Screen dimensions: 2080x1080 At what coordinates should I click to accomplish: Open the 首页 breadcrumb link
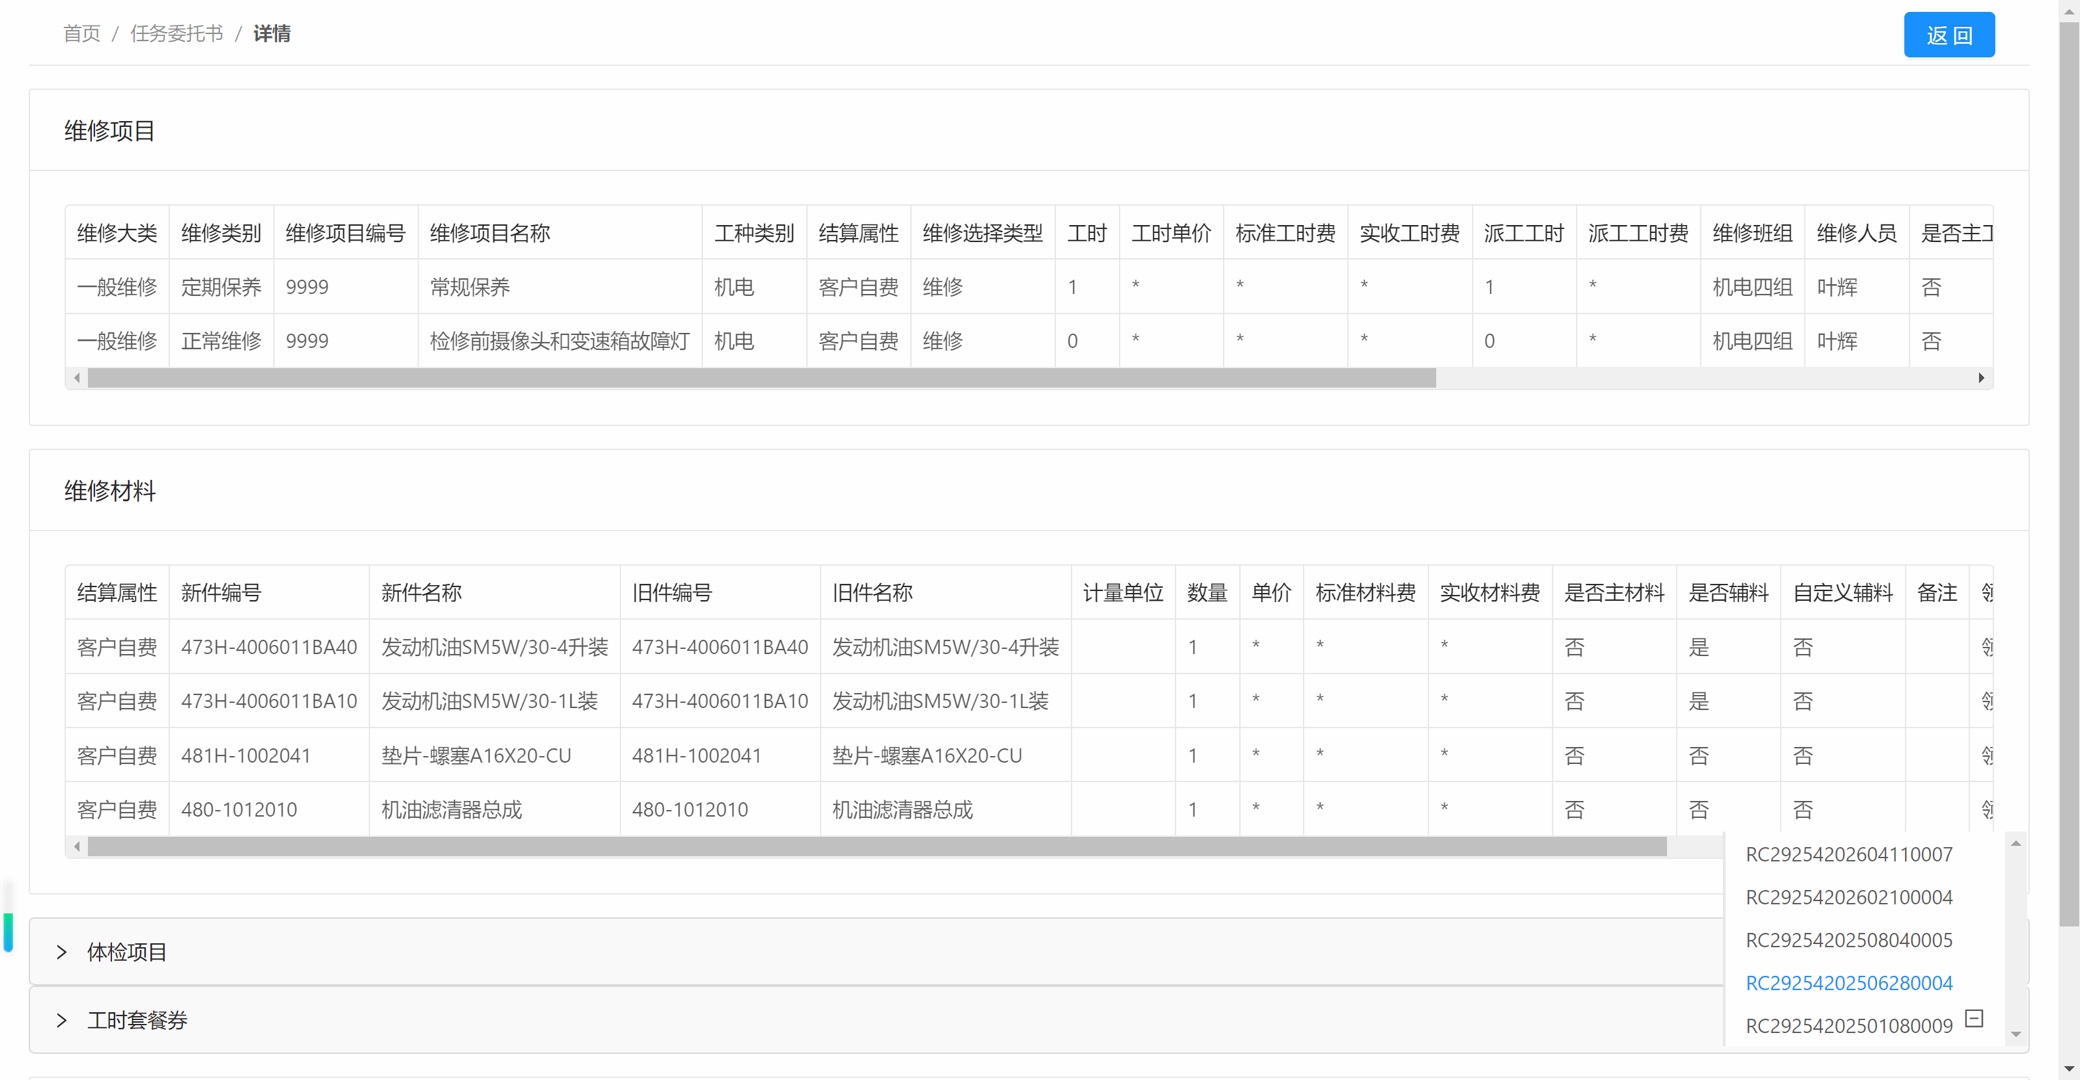(x=82, y=34)
